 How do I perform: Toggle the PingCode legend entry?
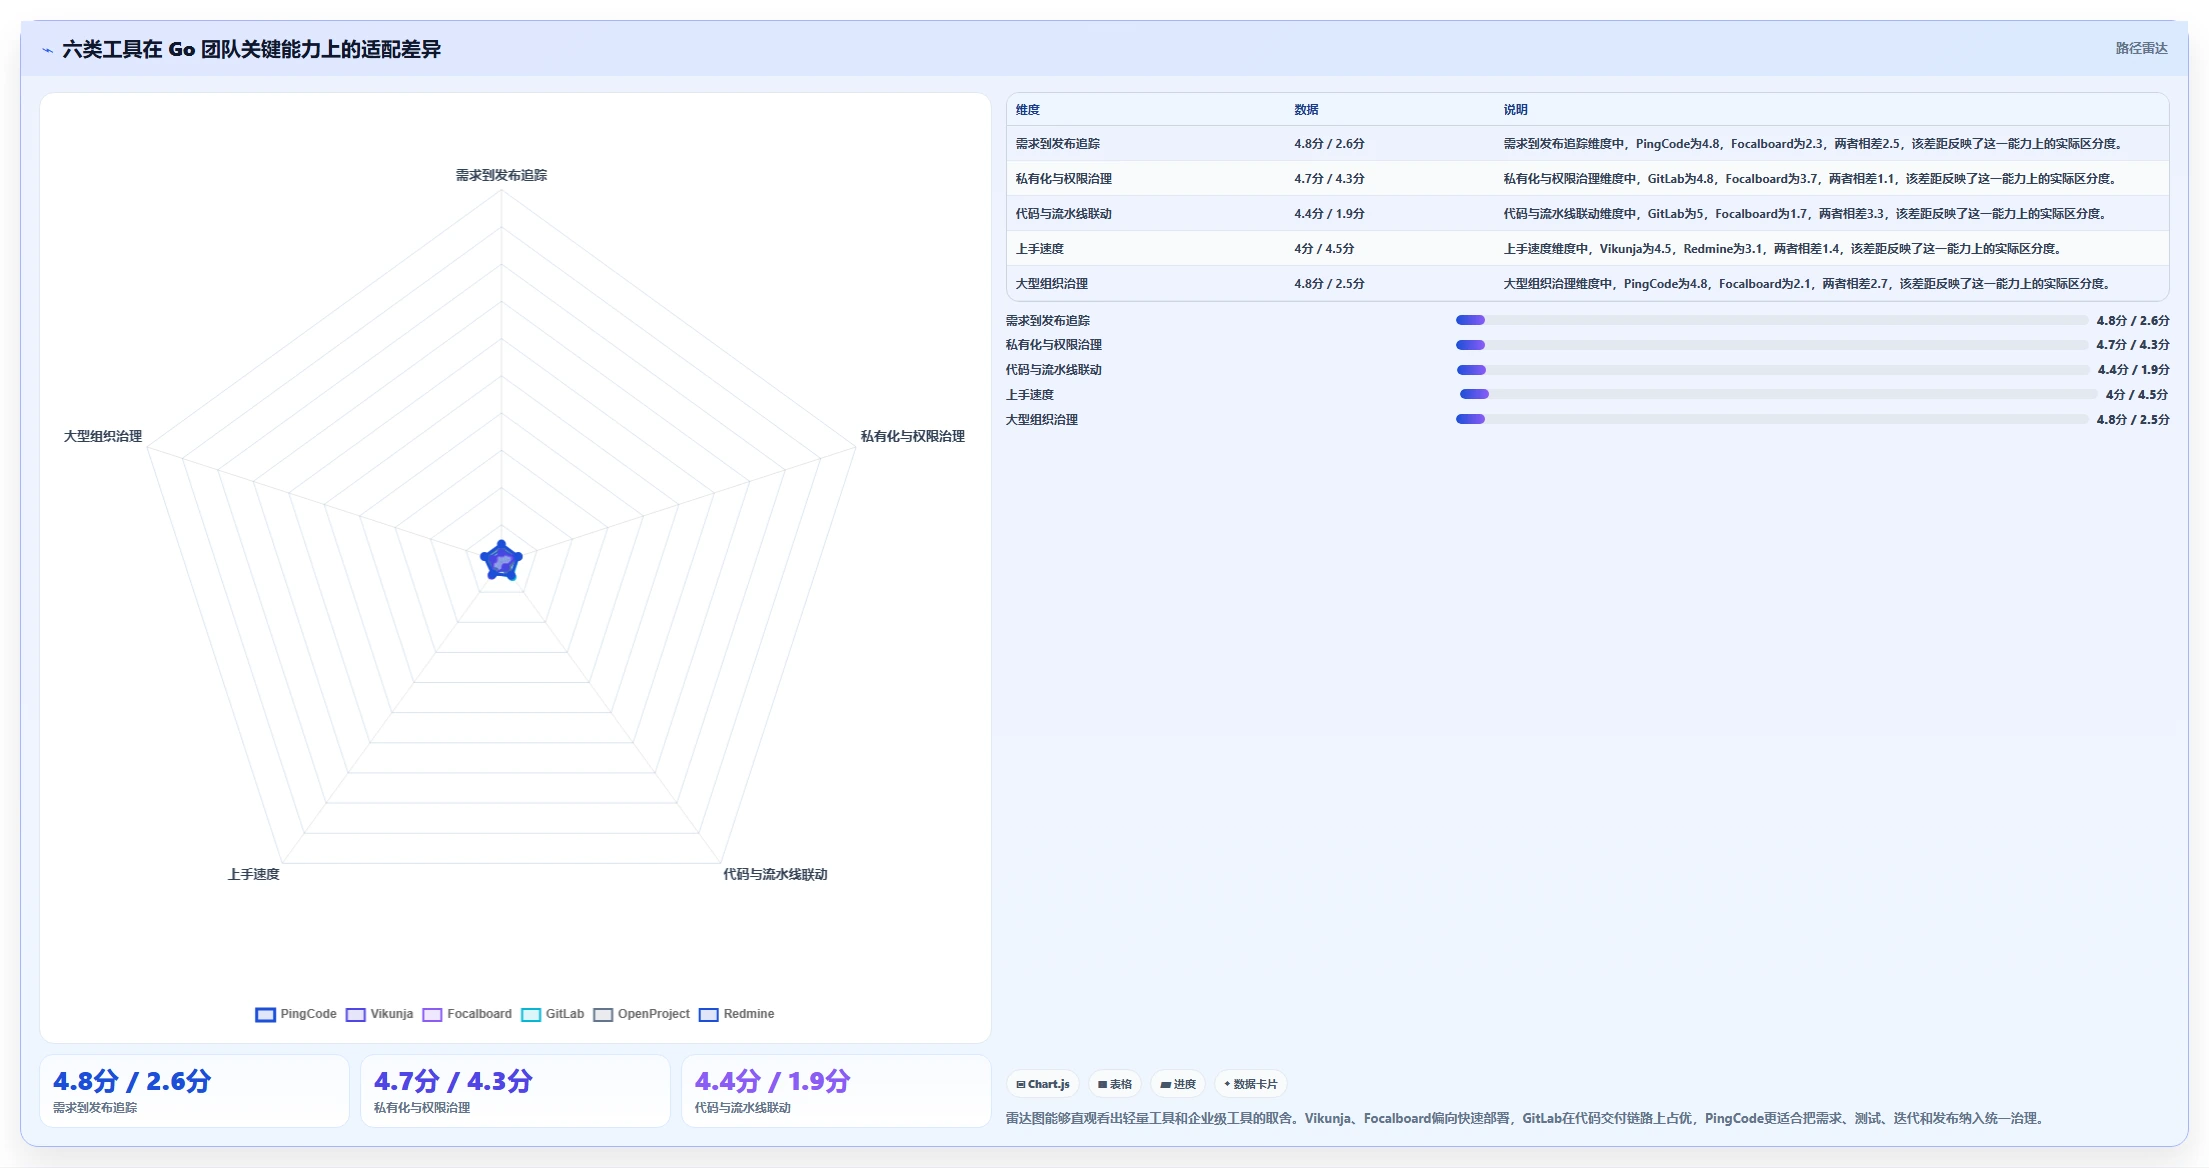[x=296, y=1014]
